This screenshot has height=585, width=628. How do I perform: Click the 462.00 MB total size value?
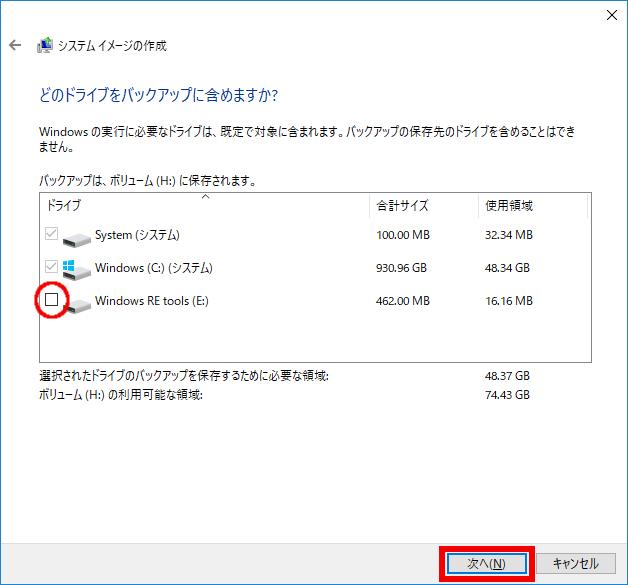point(403,301)
